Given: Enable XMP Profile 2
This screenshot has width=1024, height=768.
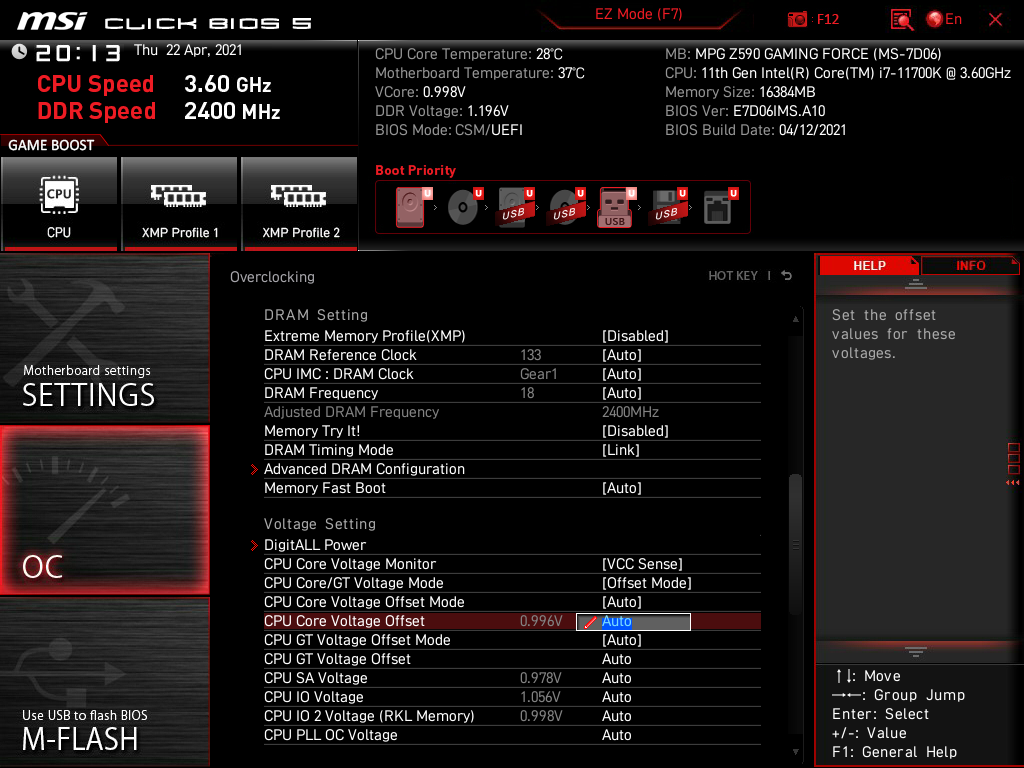Looking at the screenshot, I should [x=300, y=203].
